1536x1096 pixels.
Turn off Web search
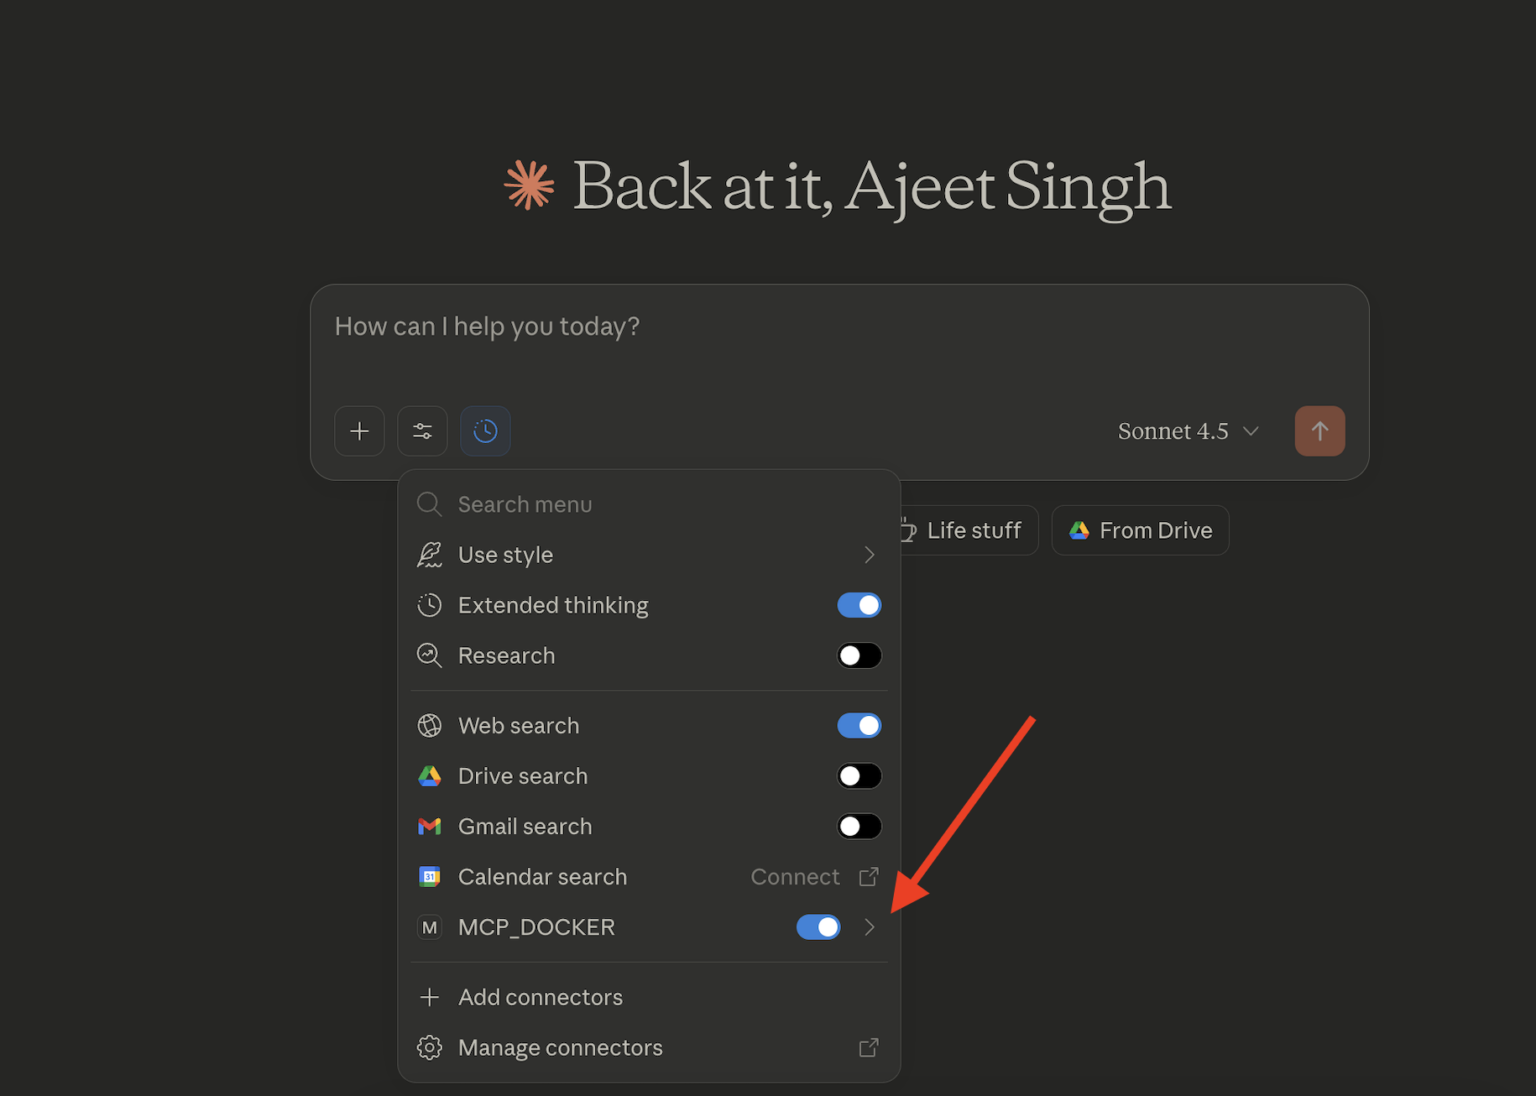pyautogui.click(x=859, y=725)
